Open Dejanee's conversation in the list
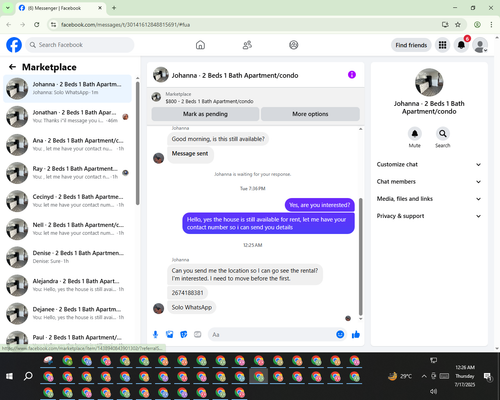Screen dimensions: 500x400 click(x=67, y=313)
